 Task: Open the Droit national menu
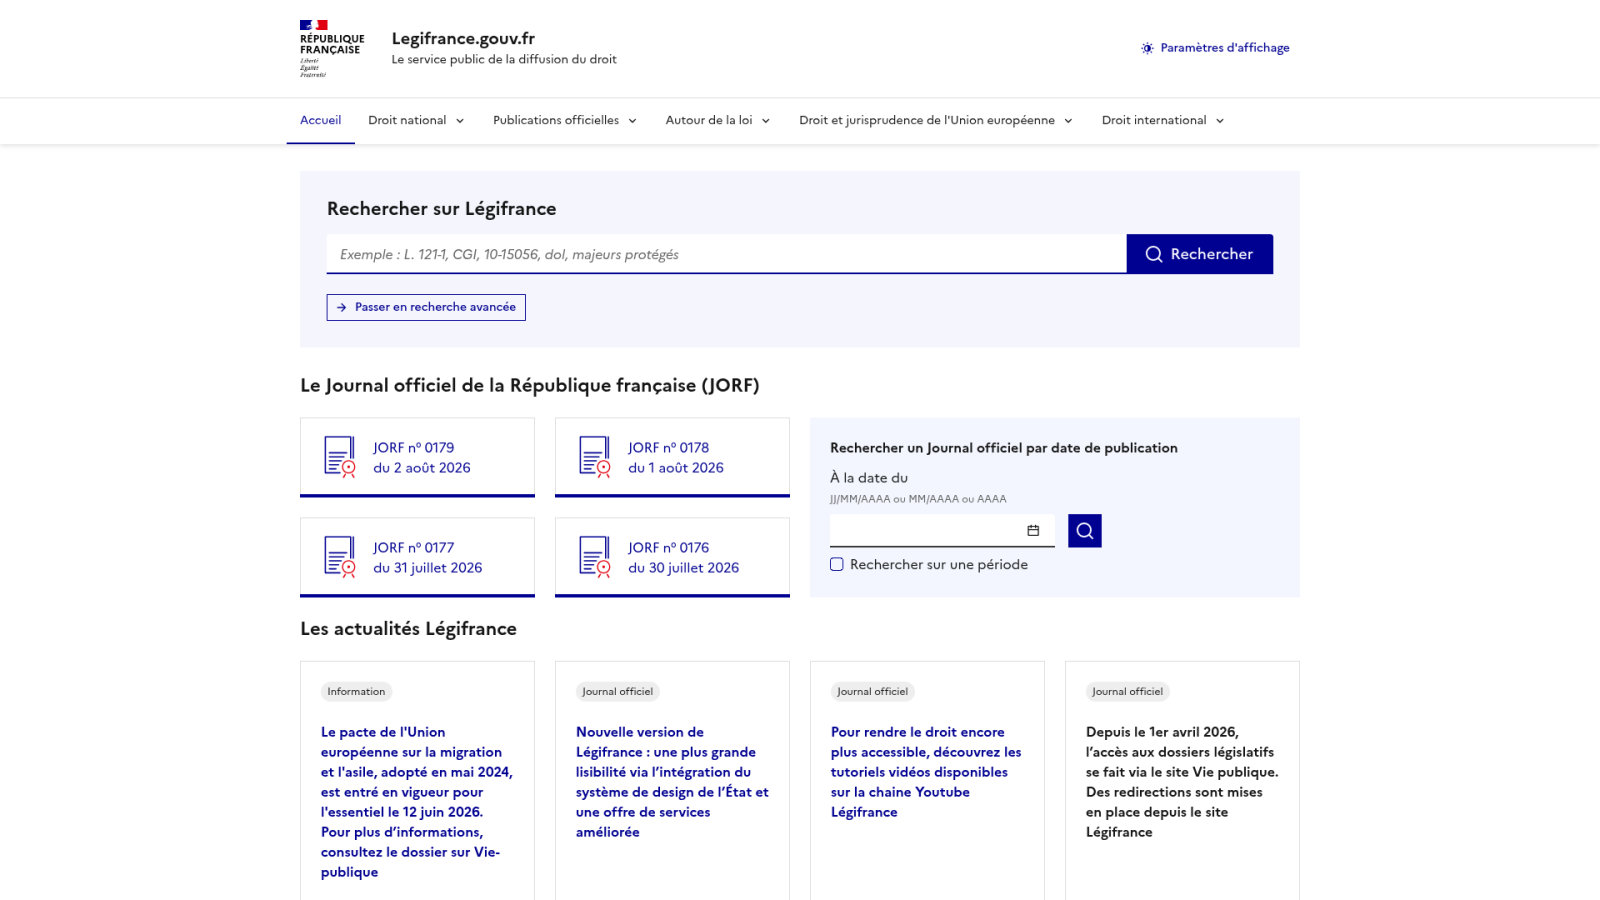[416, 121]
